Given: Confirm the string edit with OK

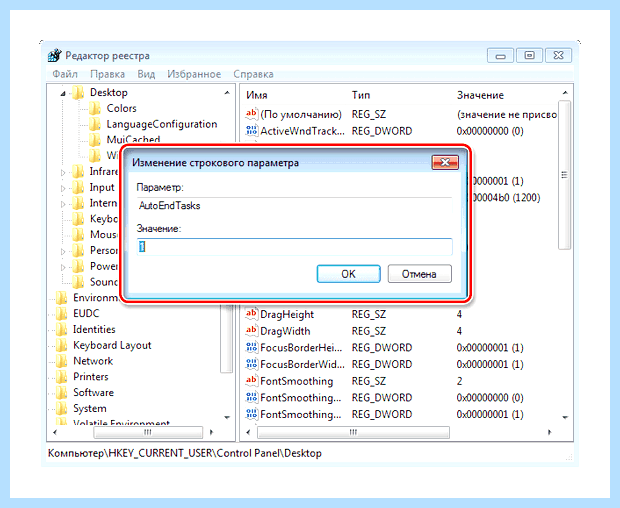Looking at the screenshot, I should [348, 274].
